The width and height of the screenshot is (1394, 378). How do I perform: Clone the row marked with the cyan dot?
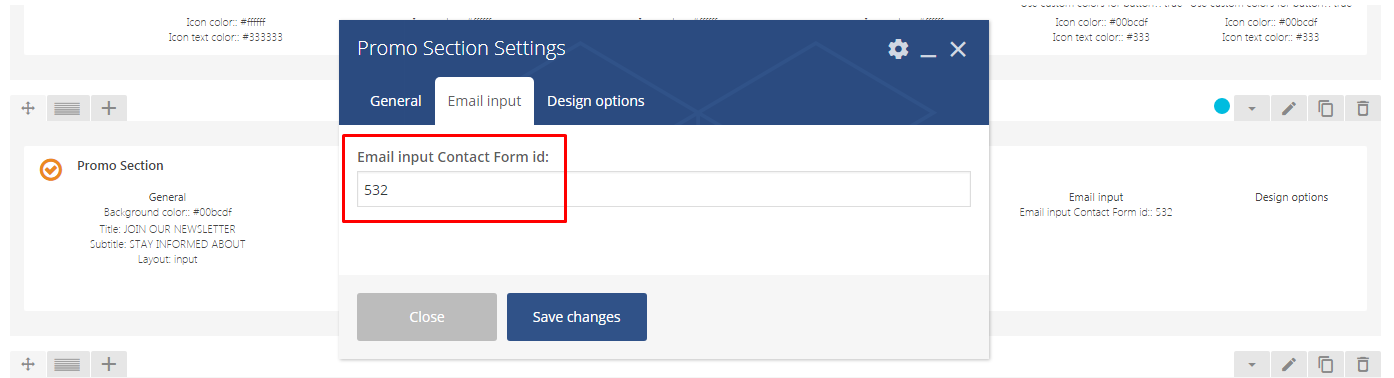click(x=1326, y=108)
